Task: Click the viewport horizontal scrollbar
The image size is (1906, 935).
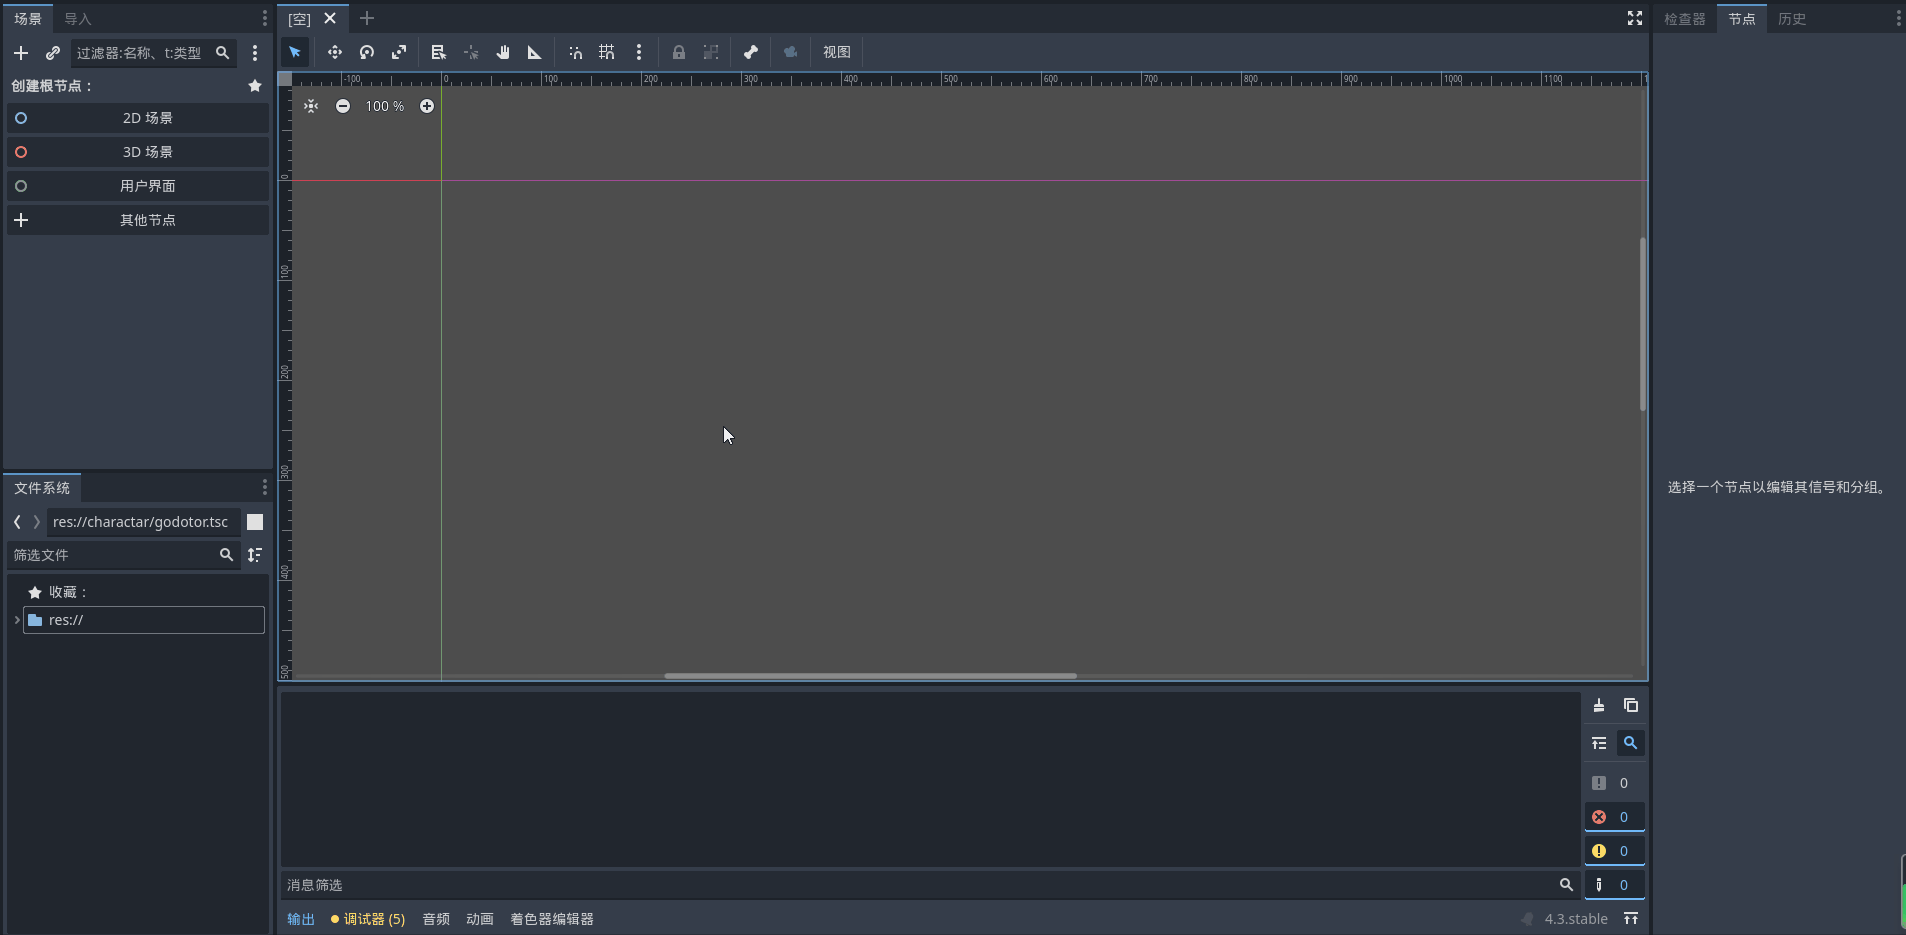Action: click(x=870, y=676)
